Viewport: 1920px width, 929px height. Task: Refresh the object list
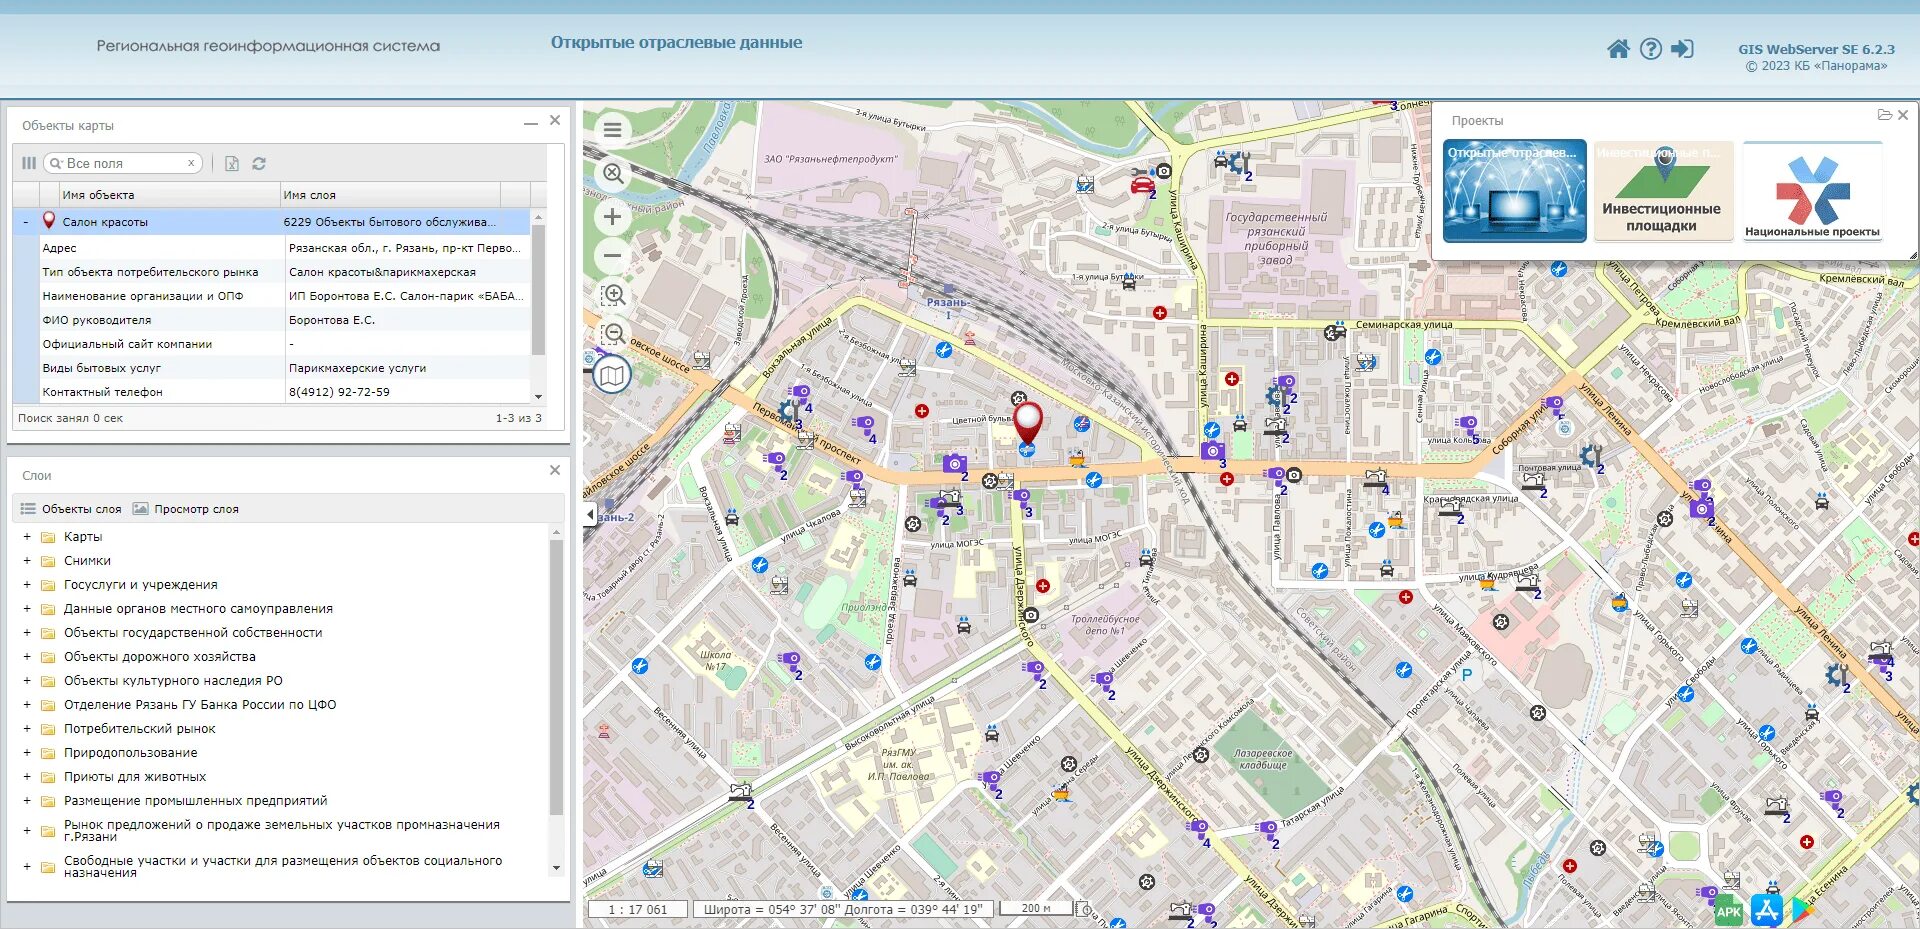[259, 163]
